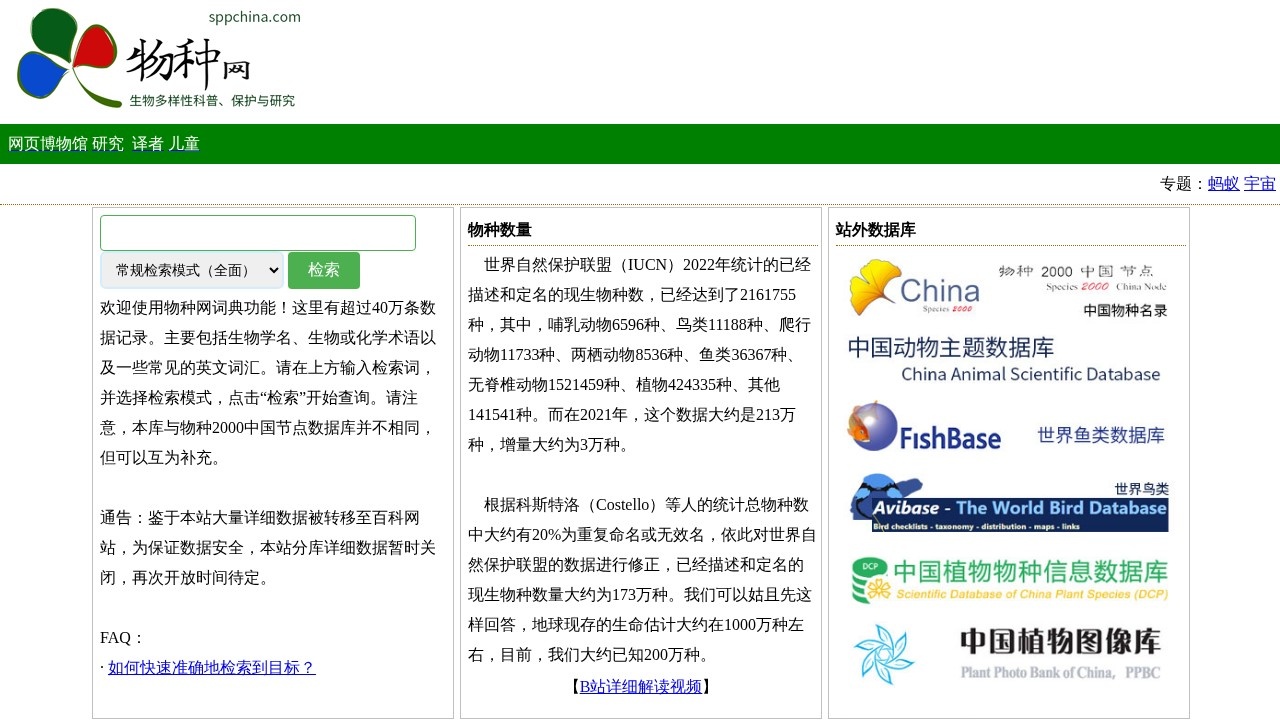Viewport: 1280px width, 720px height.
Task: Open the B站详细解读视频 link
Action: (x=641, y=686)
